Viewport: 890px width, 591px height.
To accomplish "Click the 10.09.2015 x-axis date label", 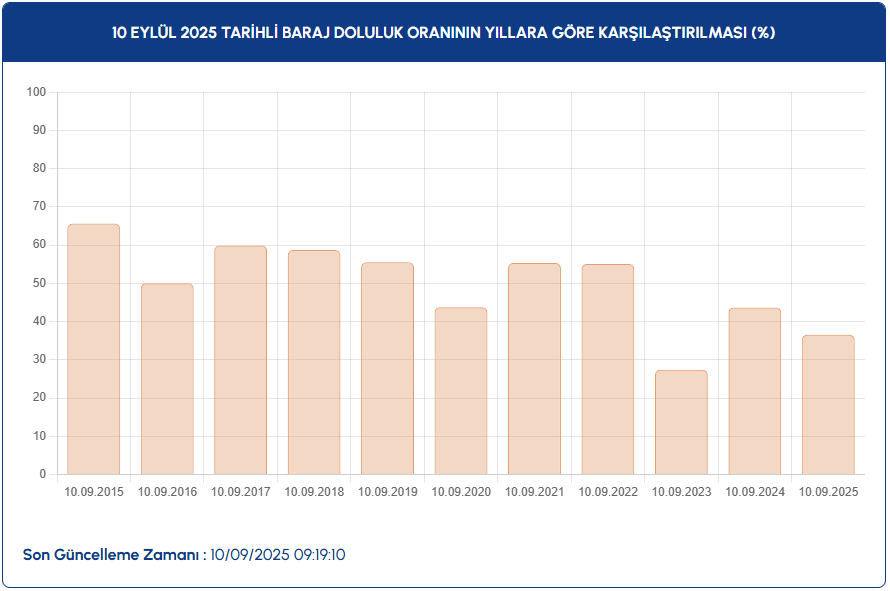I will pos(93,492).
